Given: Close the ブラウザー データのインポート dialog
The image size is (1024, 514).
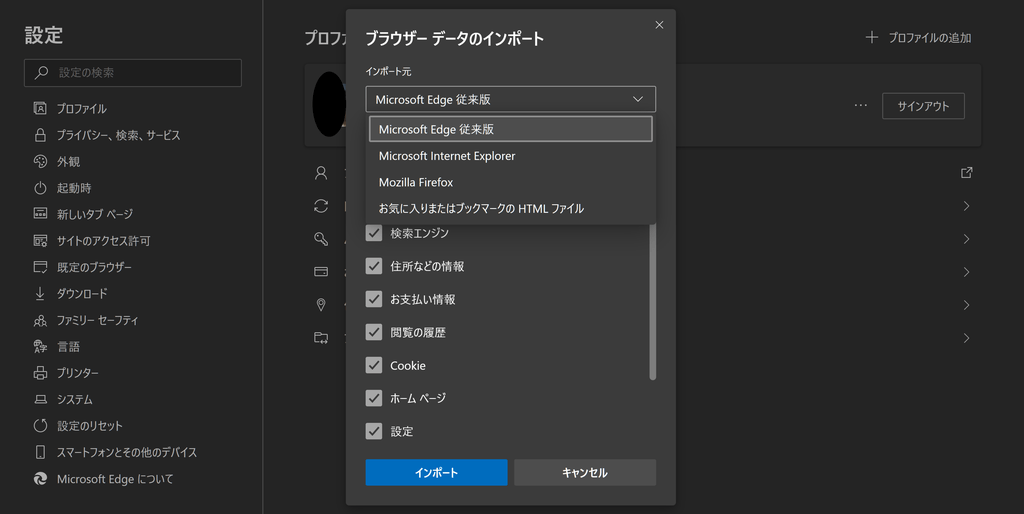Looking at the screenshot, I should pos(659,25).
